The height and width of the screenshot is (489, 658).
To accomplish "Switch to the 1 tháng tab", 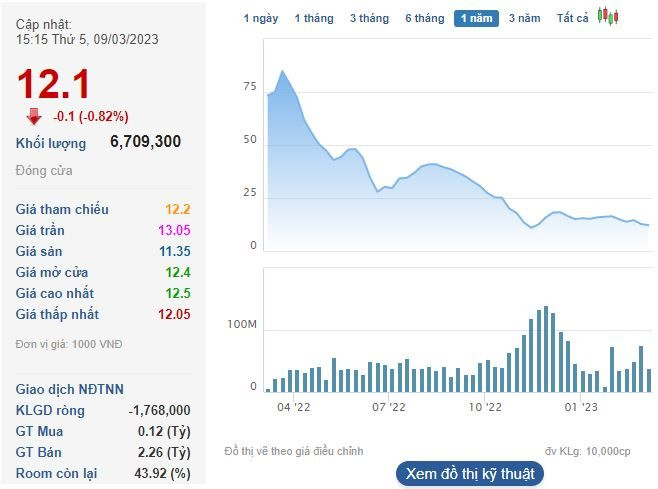I will [x=314, y=18].
